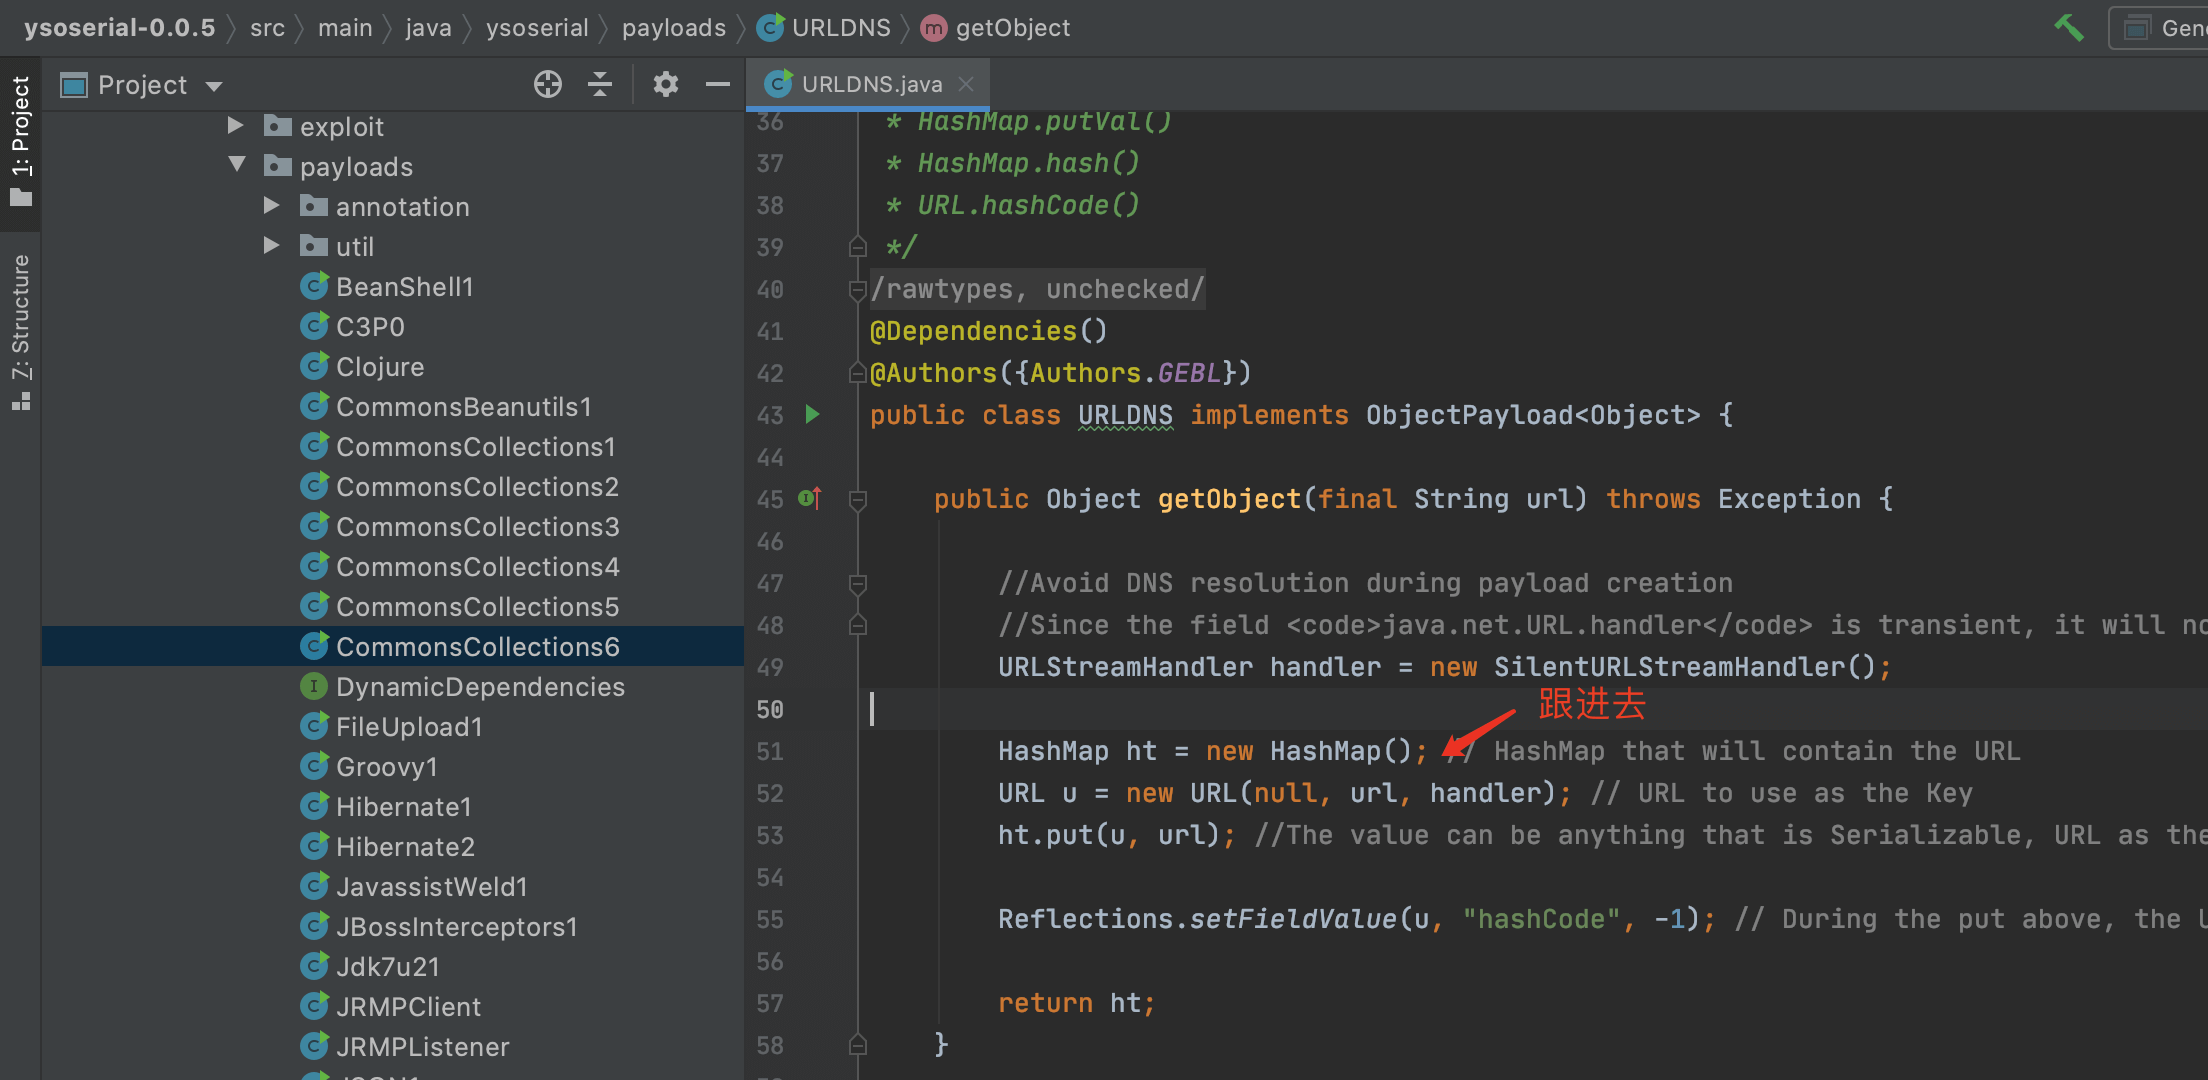Toggle the 1: Project tool window tab
Screen dimensions: 2208x1080
pyautogui.click(x=20, y=141)
